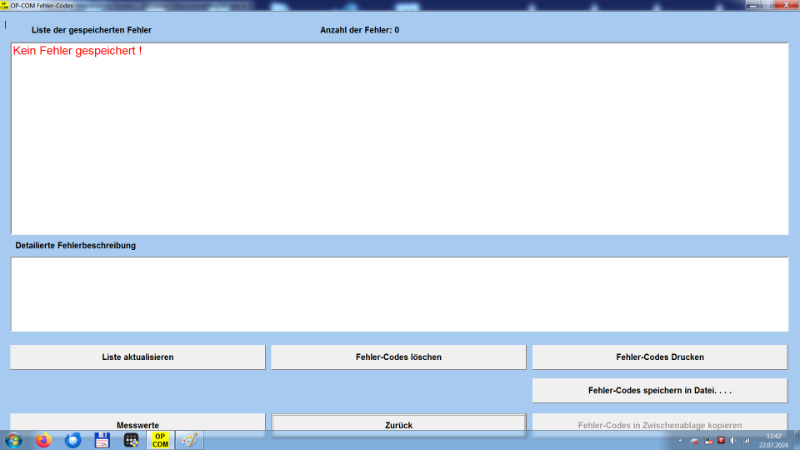Image resolution: width=800 pixels, height=450 pixels.
Task: Click Fehler-Codes speichern in Datei
Action: click(x=660, y=390)
